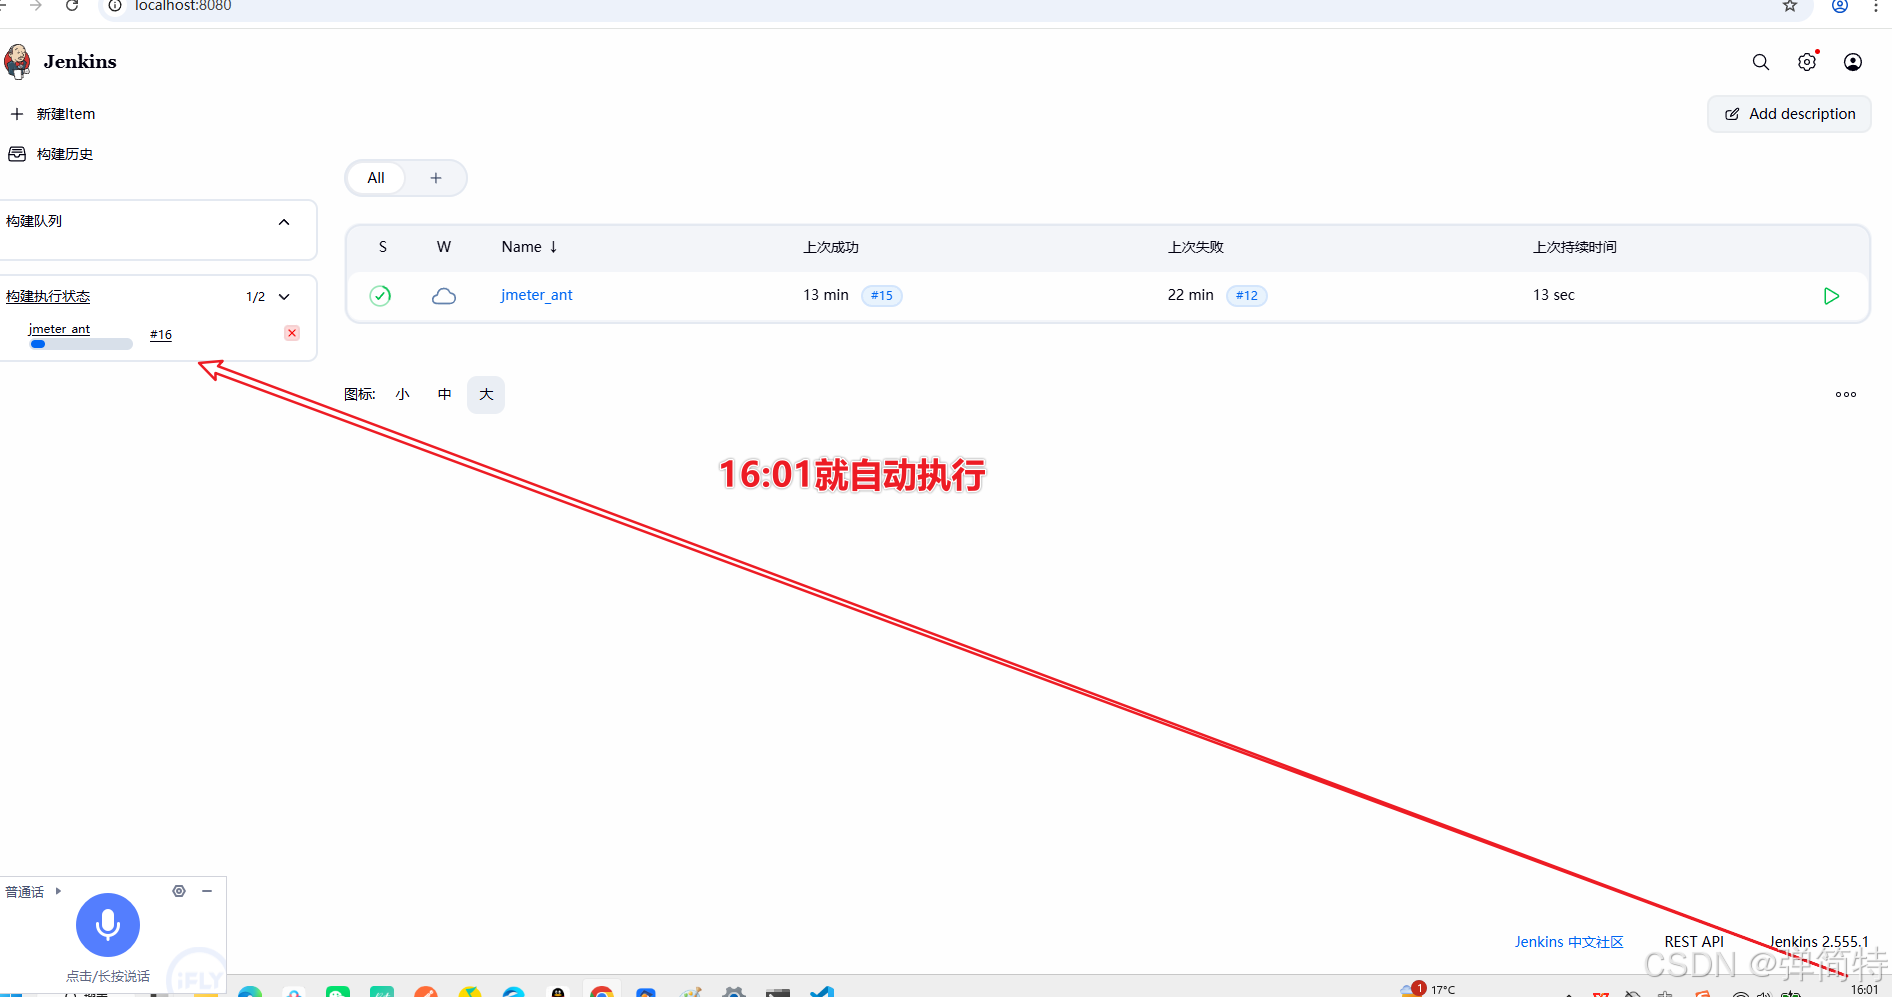Select the 大 icon size
The width and height of the screenshot is (1892, 997).
(x=486, y=395)
